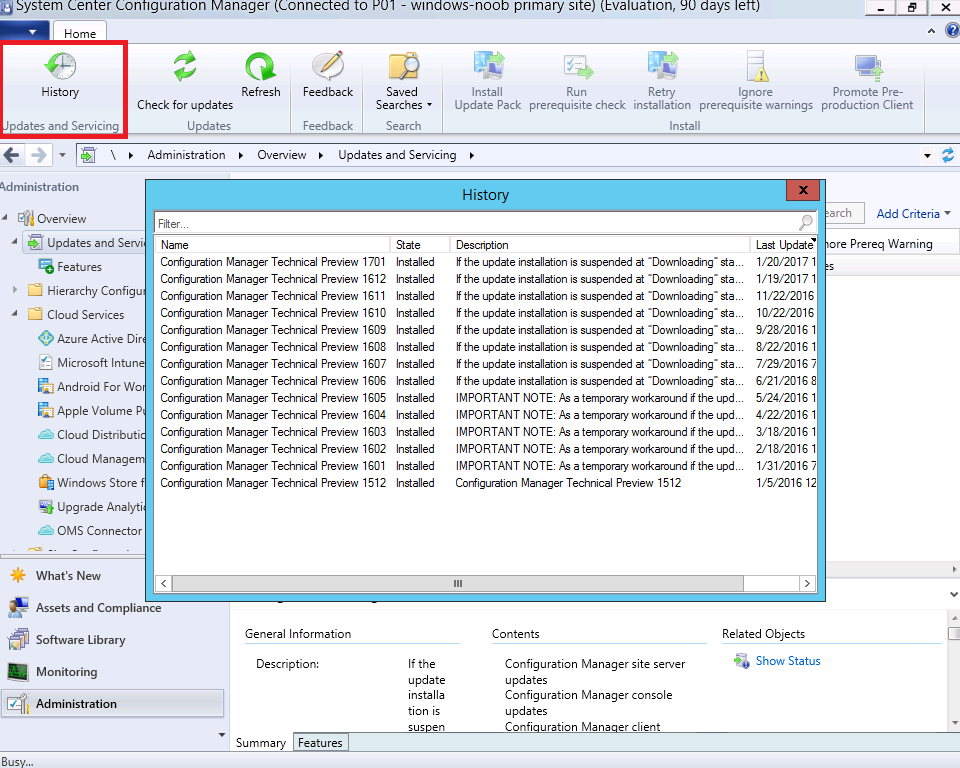Open What's New workspace
Viewport: 960px width, 768px height.
coord(68,576)
